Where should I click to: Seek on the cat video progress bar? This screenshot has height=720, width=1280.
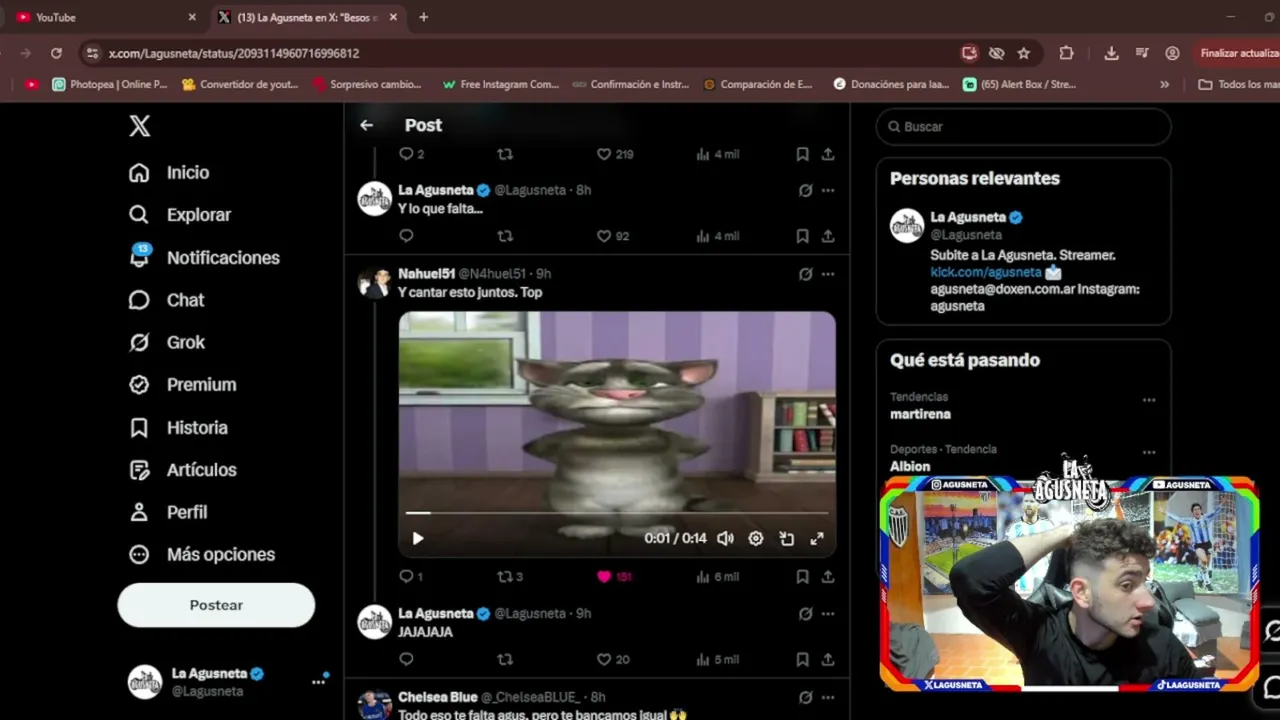pos(617,513)
